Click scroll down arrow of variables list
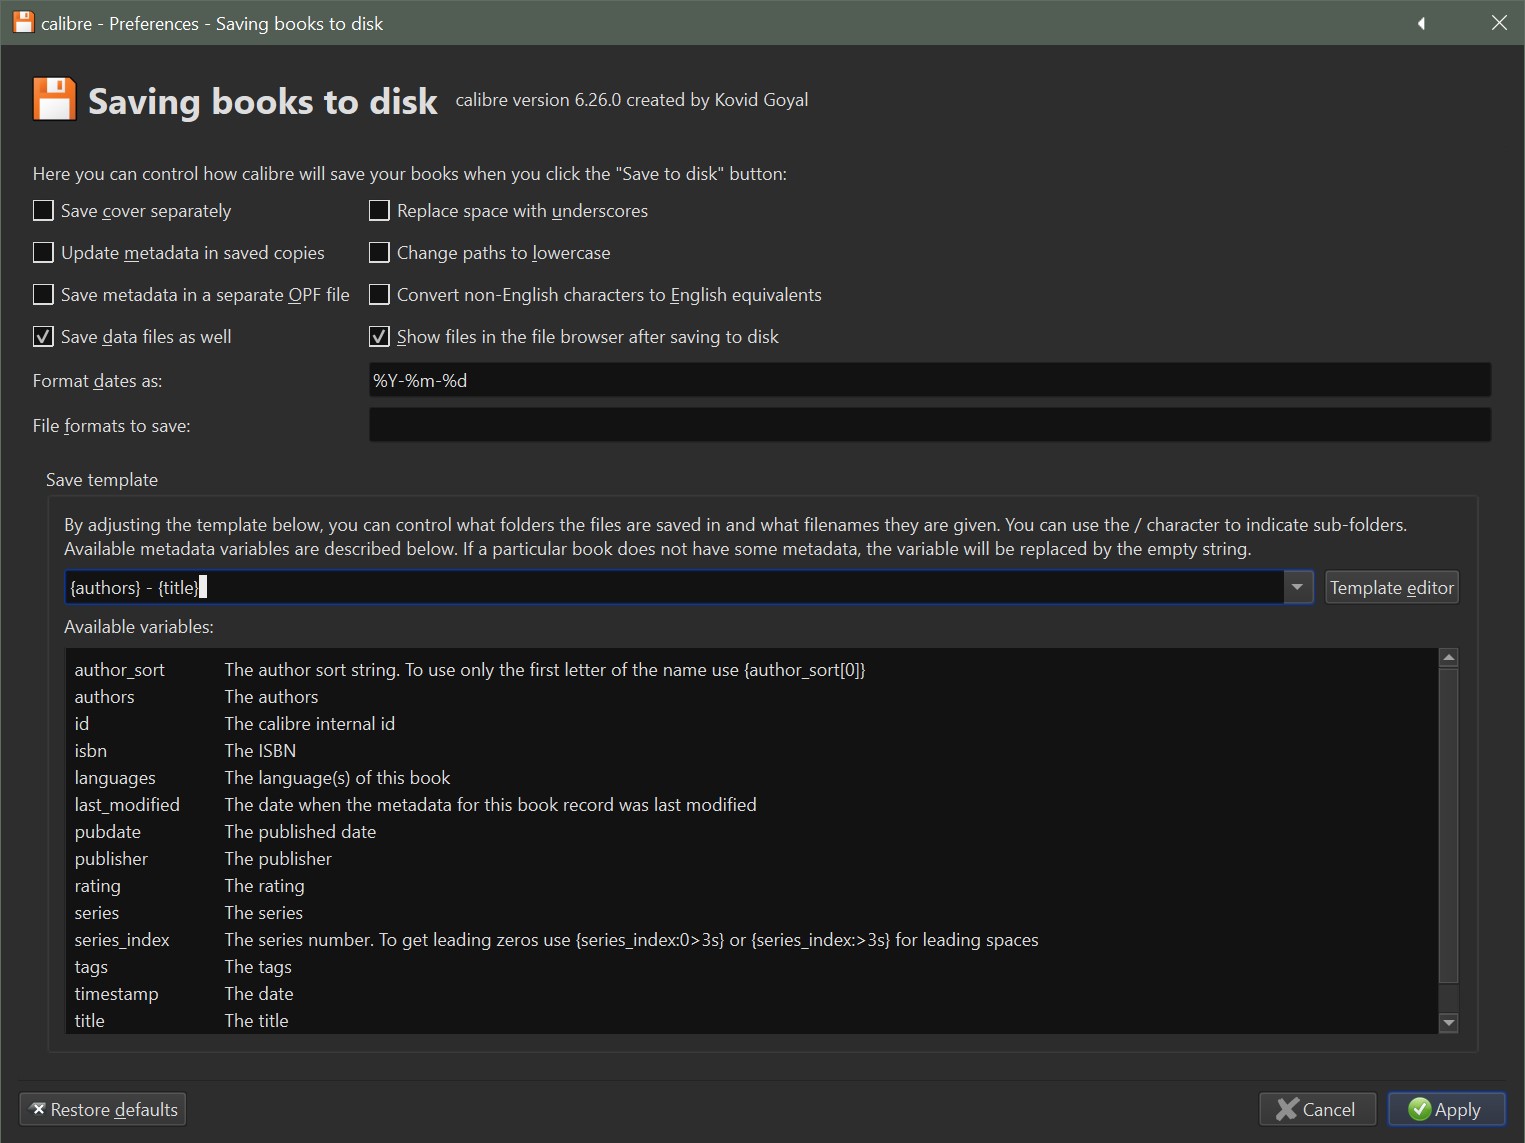The width and height of the screenshot is (1525, 1143). 1448,1022
